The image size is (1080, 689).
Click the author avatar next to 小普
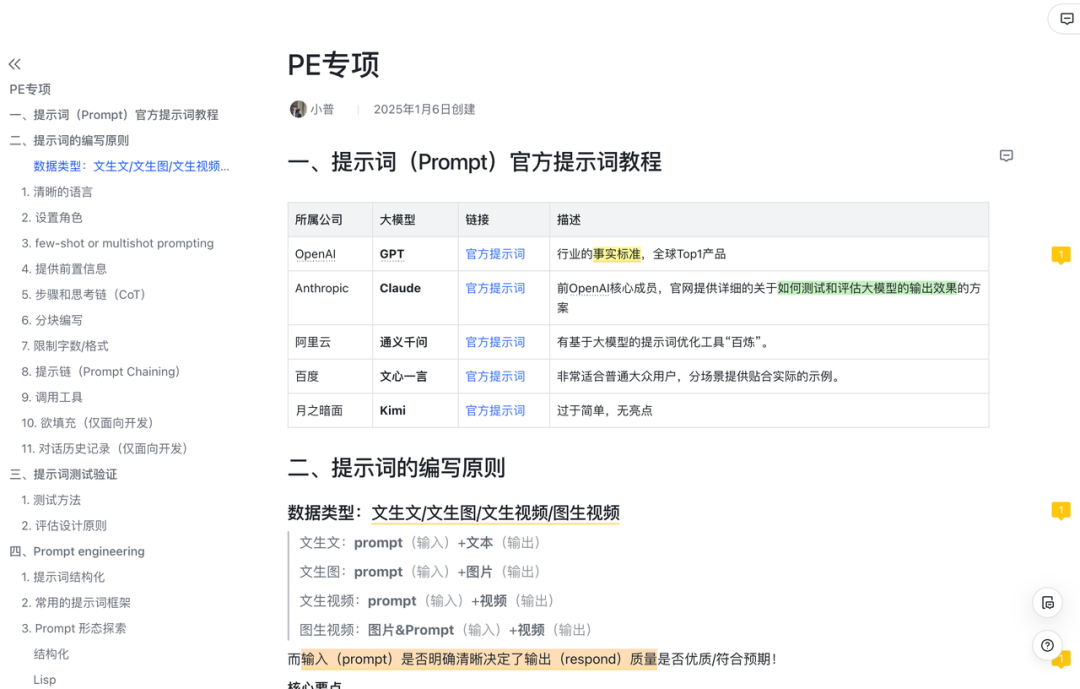298,109
